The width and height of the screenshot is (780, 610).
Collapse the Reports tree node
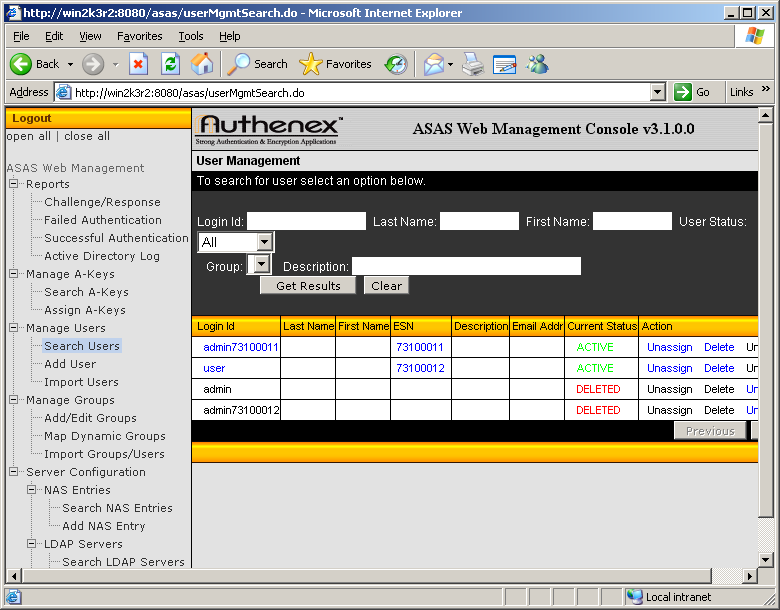[x=15, y=184]
